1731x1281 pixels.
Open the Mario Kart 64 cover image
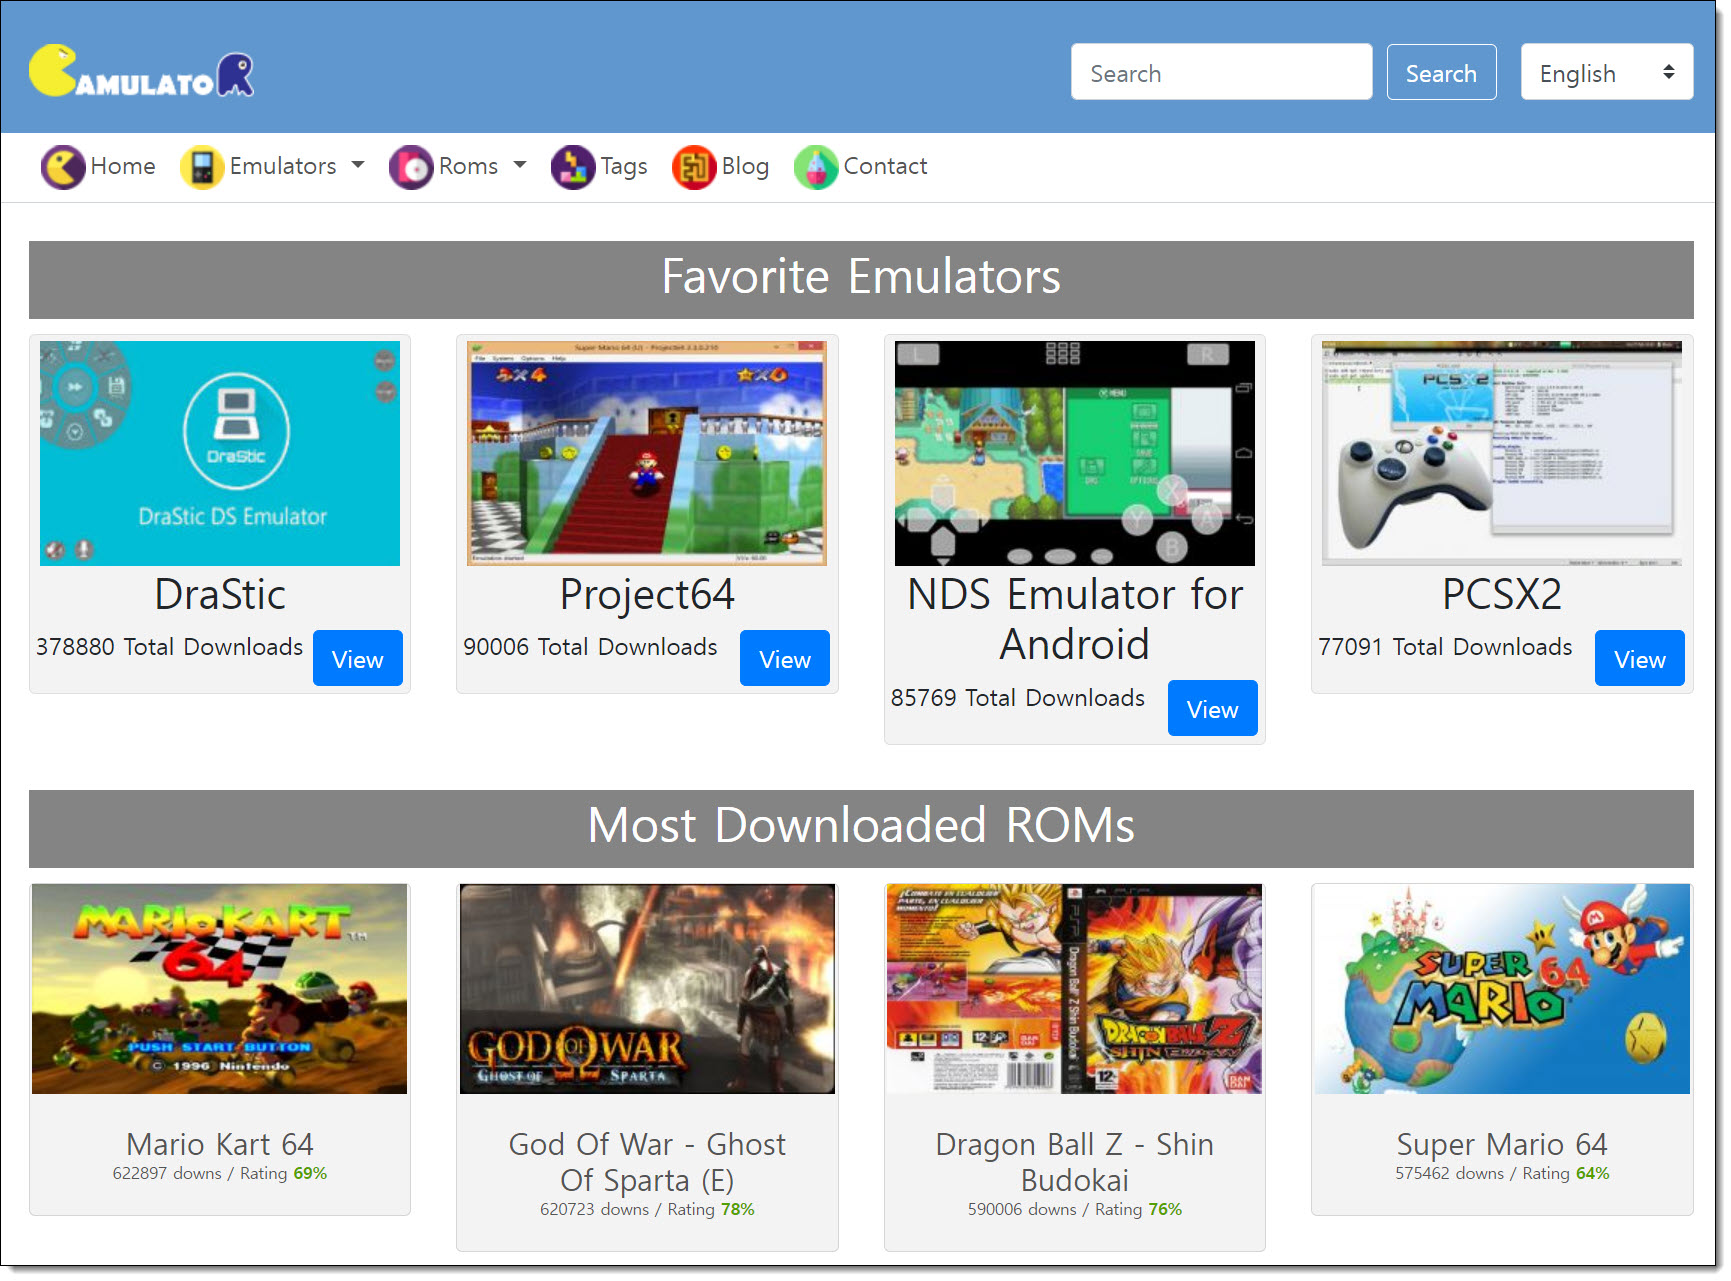(220, 989)
